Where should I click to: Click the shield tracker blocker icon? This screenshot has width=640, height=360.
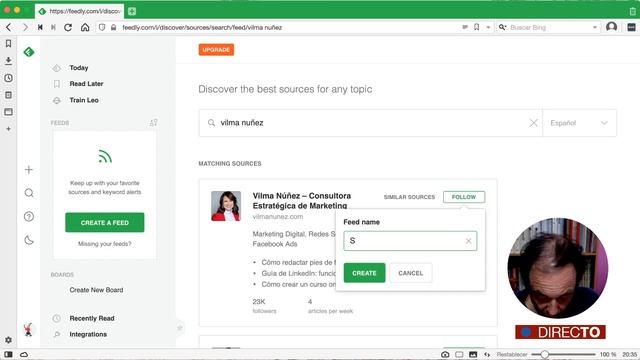pos(102,27)
